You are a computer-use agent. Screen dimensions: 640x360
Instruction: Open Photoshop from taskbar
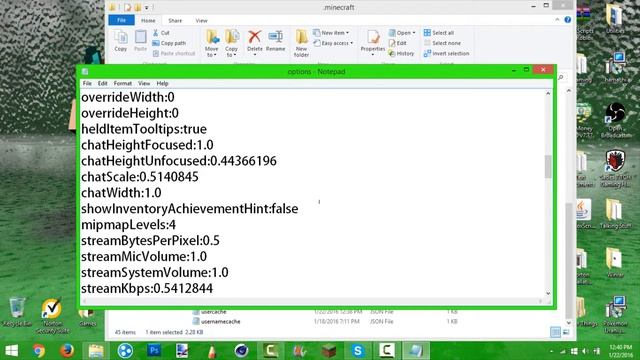(x=154, y=351)
